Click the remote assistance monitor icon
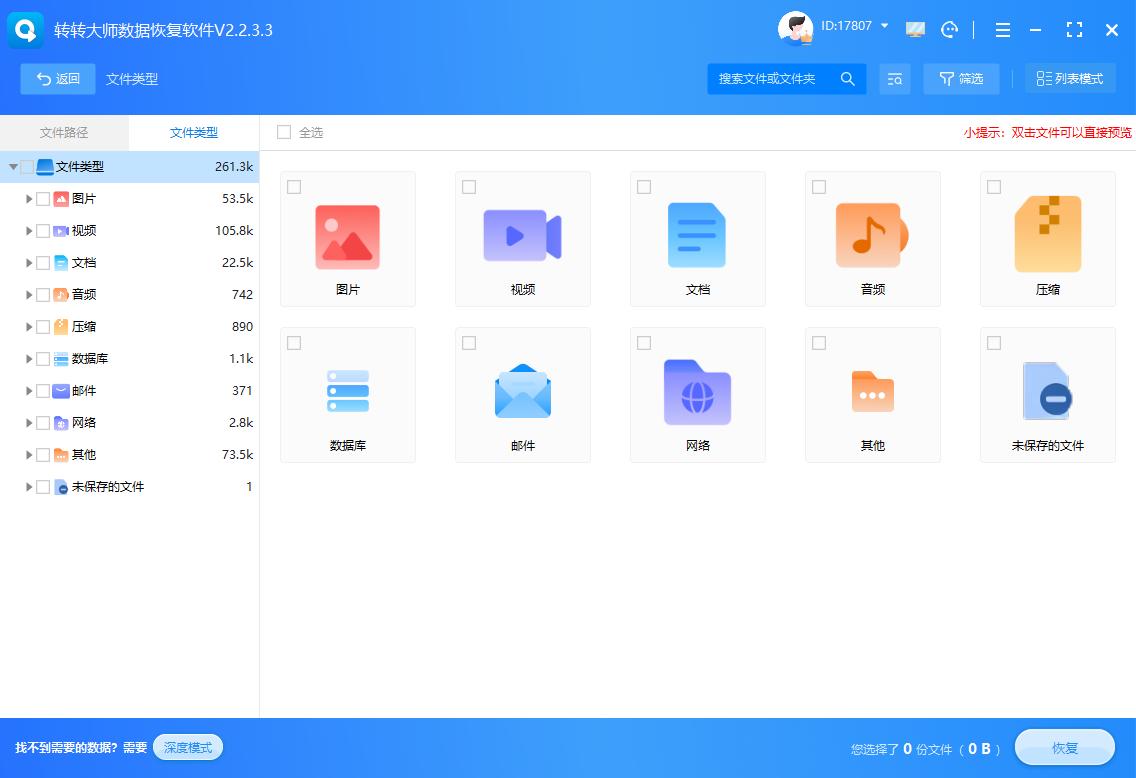Viewport: 1136px width, 778px height. [914, 30]
